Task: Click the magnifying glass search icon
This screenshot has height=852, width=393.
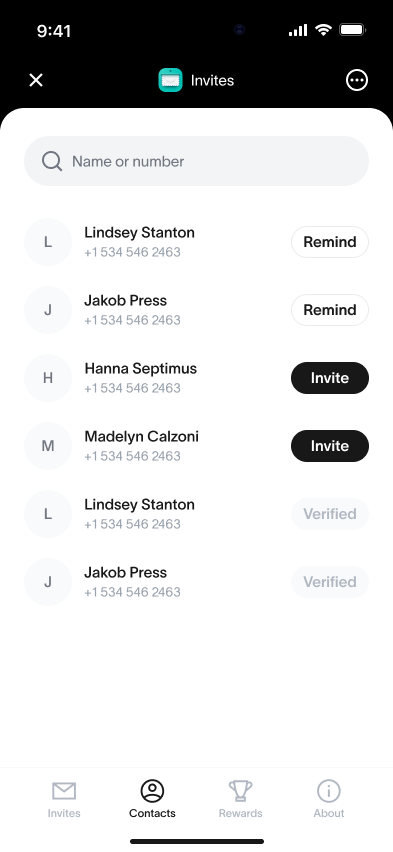Action: pos(52,161)
